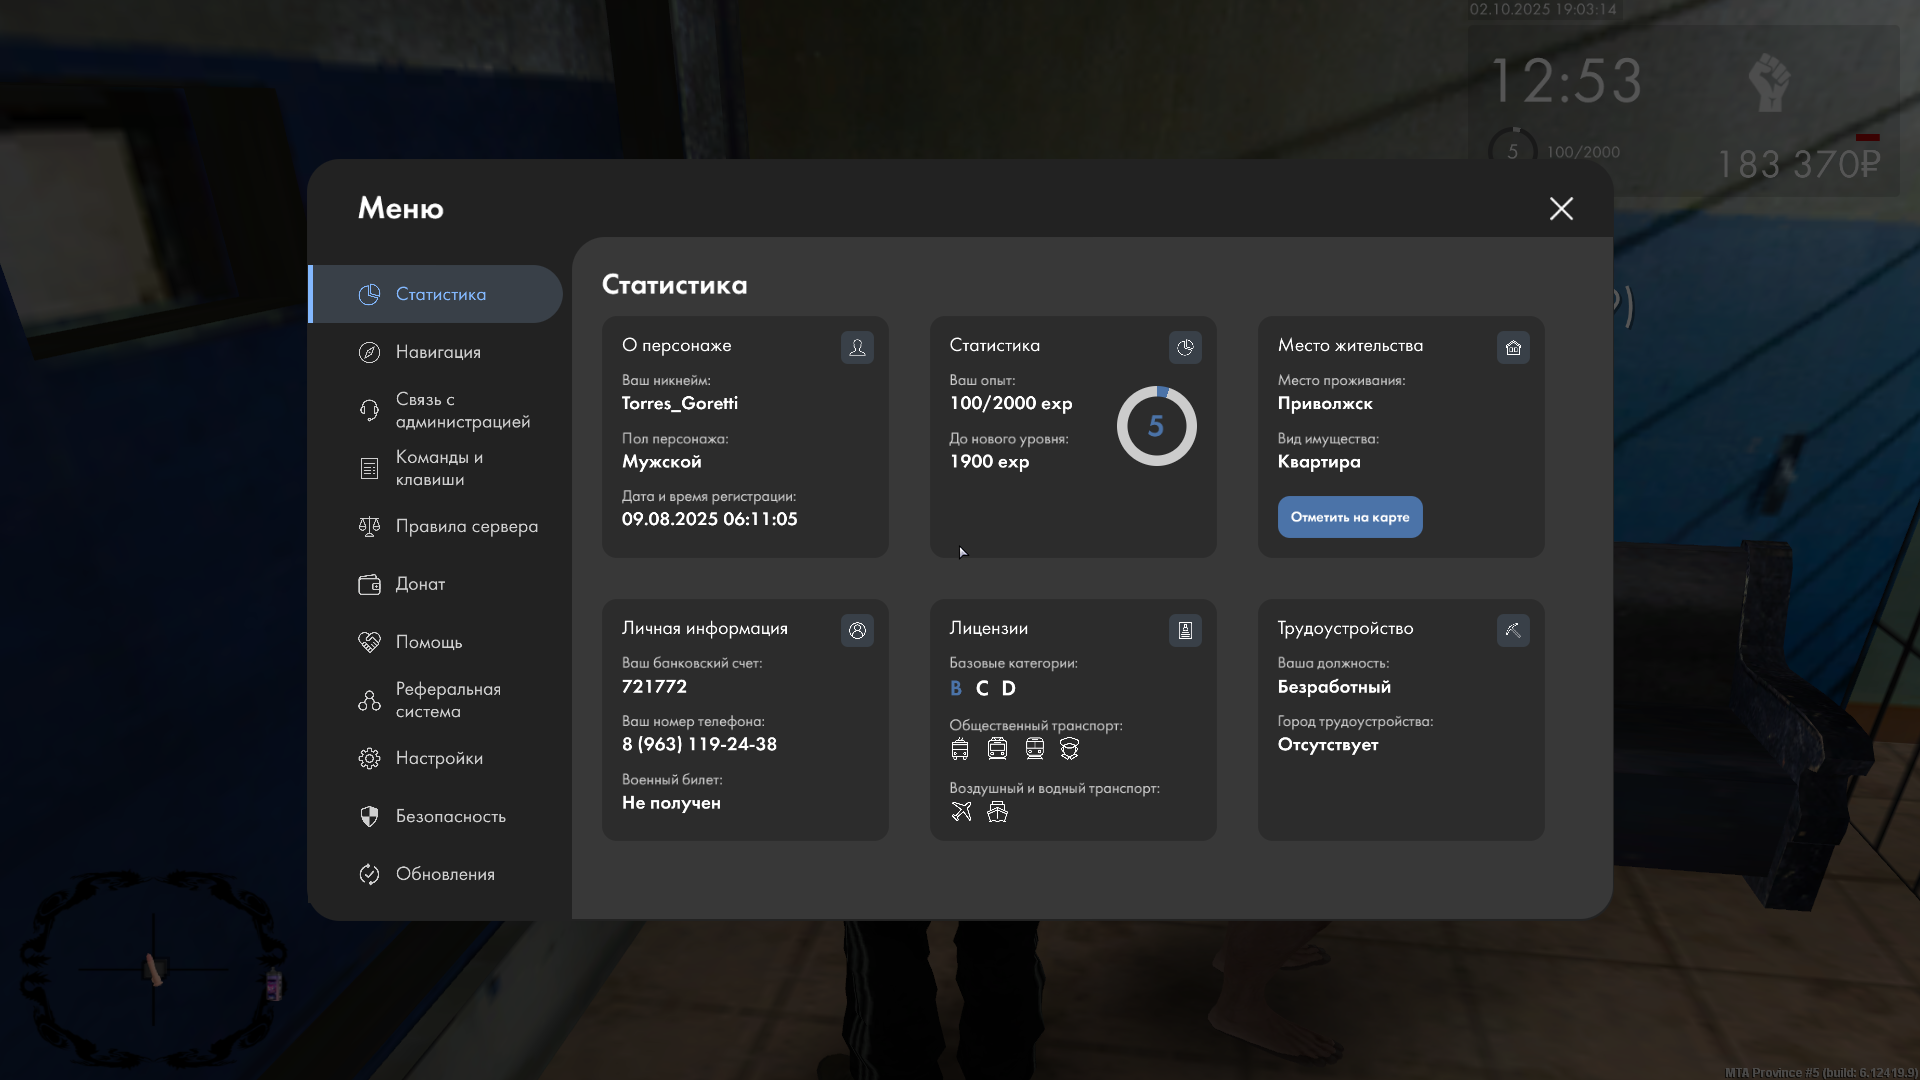
Task: Click the license document icon in Лицензии
Action: coord(1185,630)
